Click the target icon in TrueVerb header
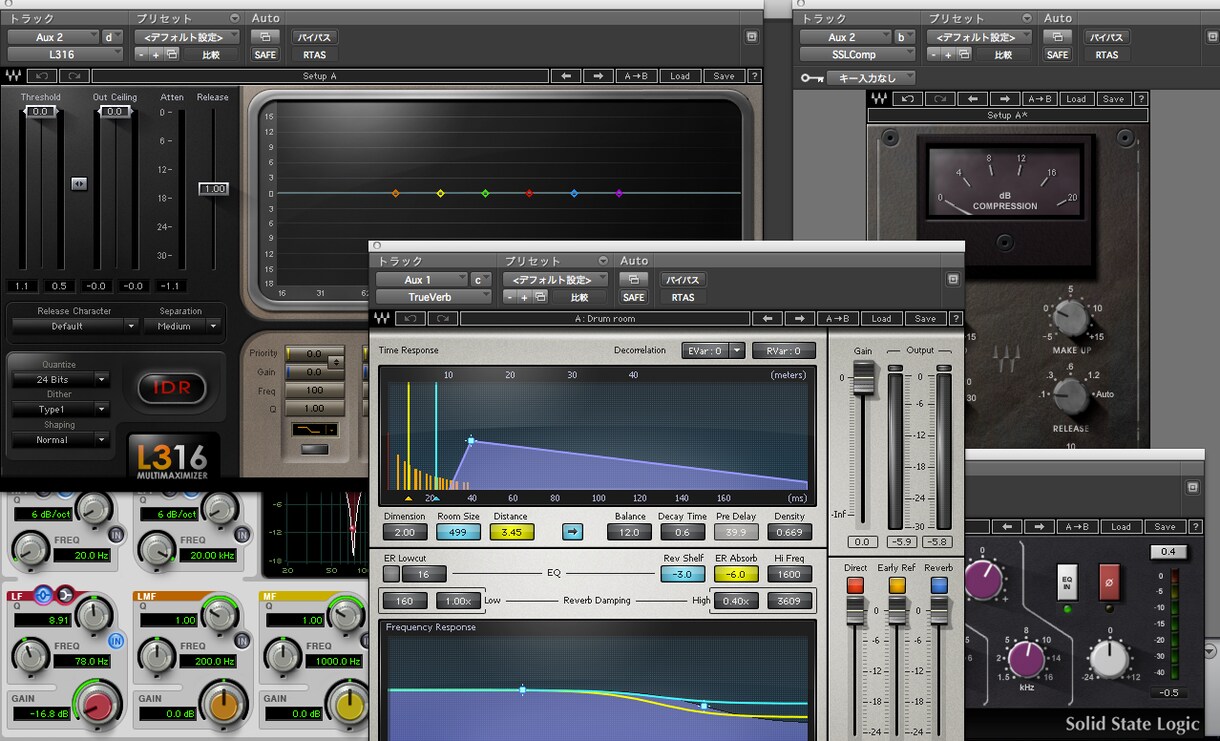Screen dimensions: 1220x741 pos(953,279)
